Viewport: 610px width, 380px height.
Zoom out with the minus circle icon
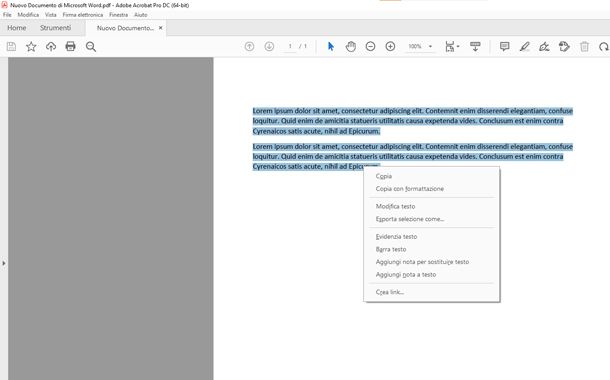point(370,47)
